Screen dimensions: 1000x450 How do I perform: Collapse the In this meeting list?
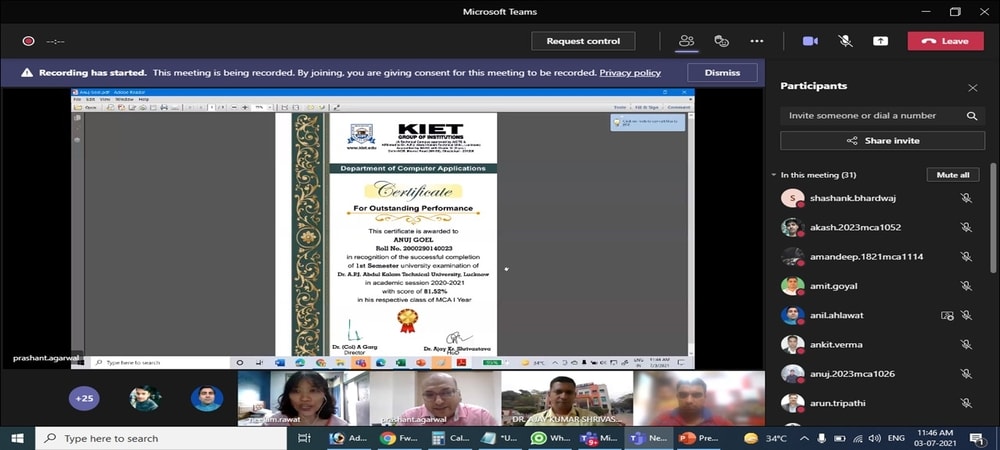pos(774,175)
